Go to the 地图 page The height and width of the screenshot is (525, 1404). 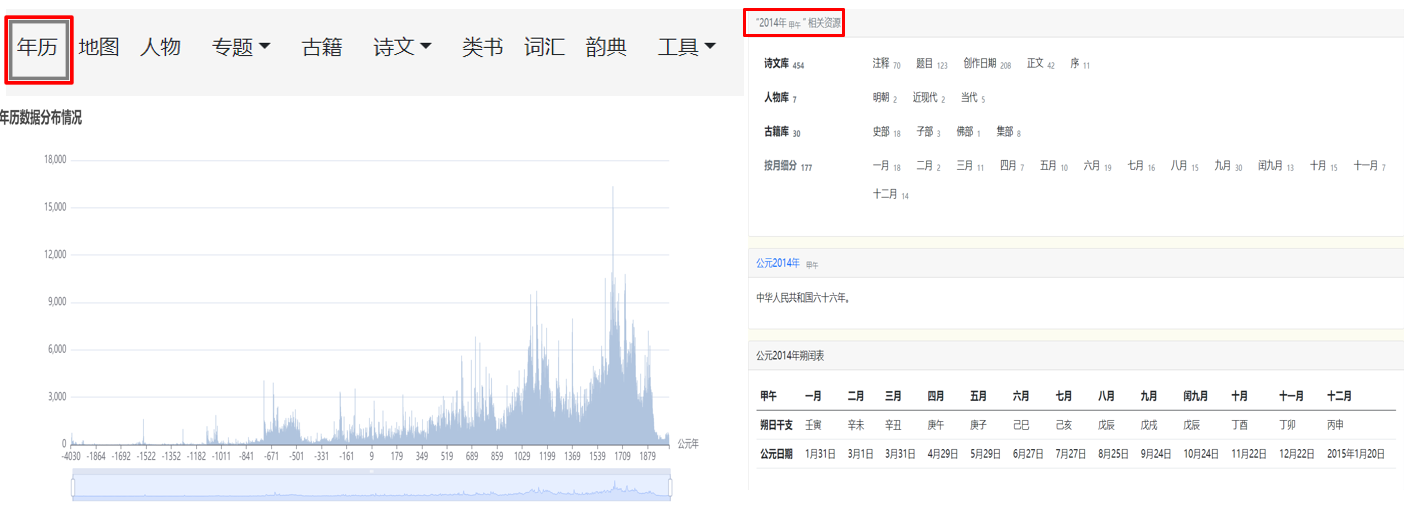(x=99, y=47)
